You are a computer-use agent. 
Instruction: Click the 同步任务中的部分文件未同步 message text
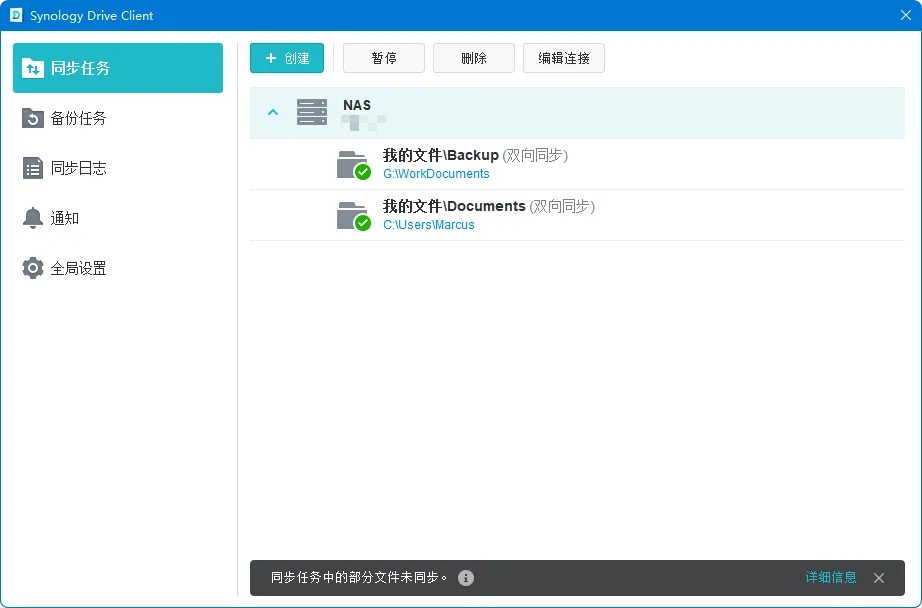coord(359,577)
